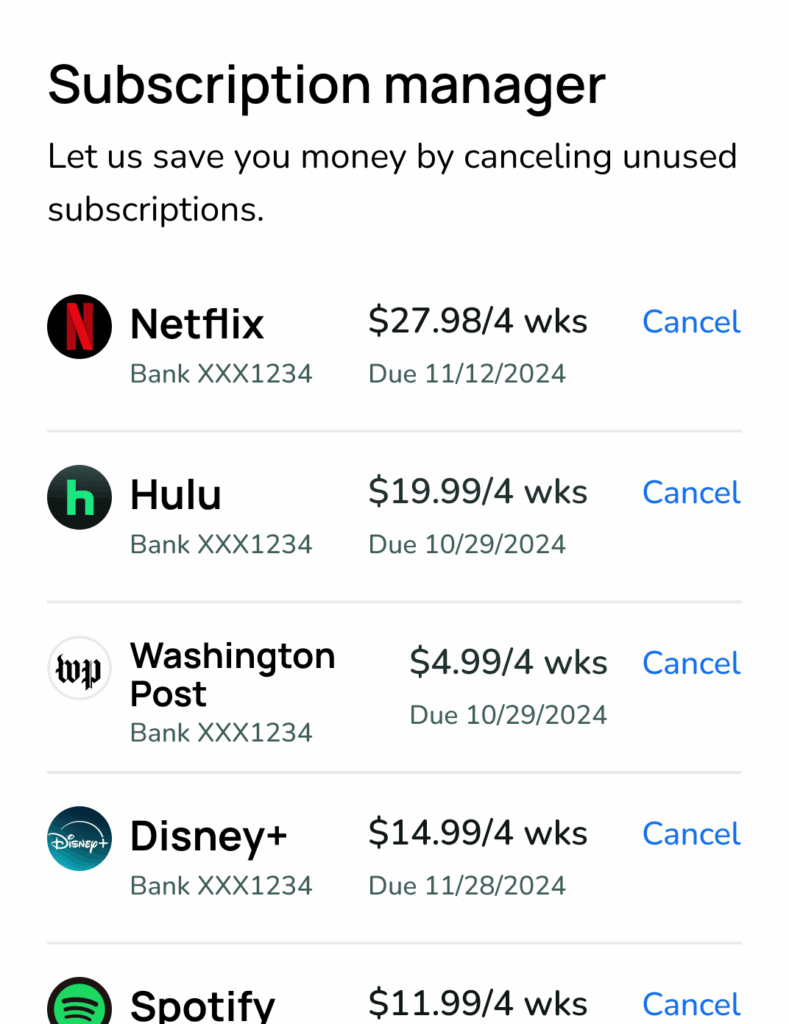
Task: Click the Spotify logo icon
Action: coord(79,1003)
